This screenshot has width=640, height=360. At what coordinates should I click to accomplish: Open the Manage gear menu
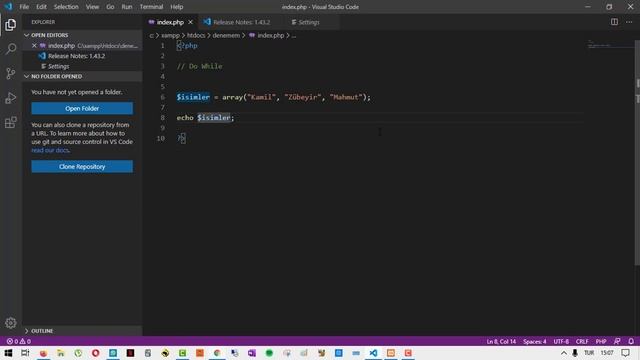point(11,323)
